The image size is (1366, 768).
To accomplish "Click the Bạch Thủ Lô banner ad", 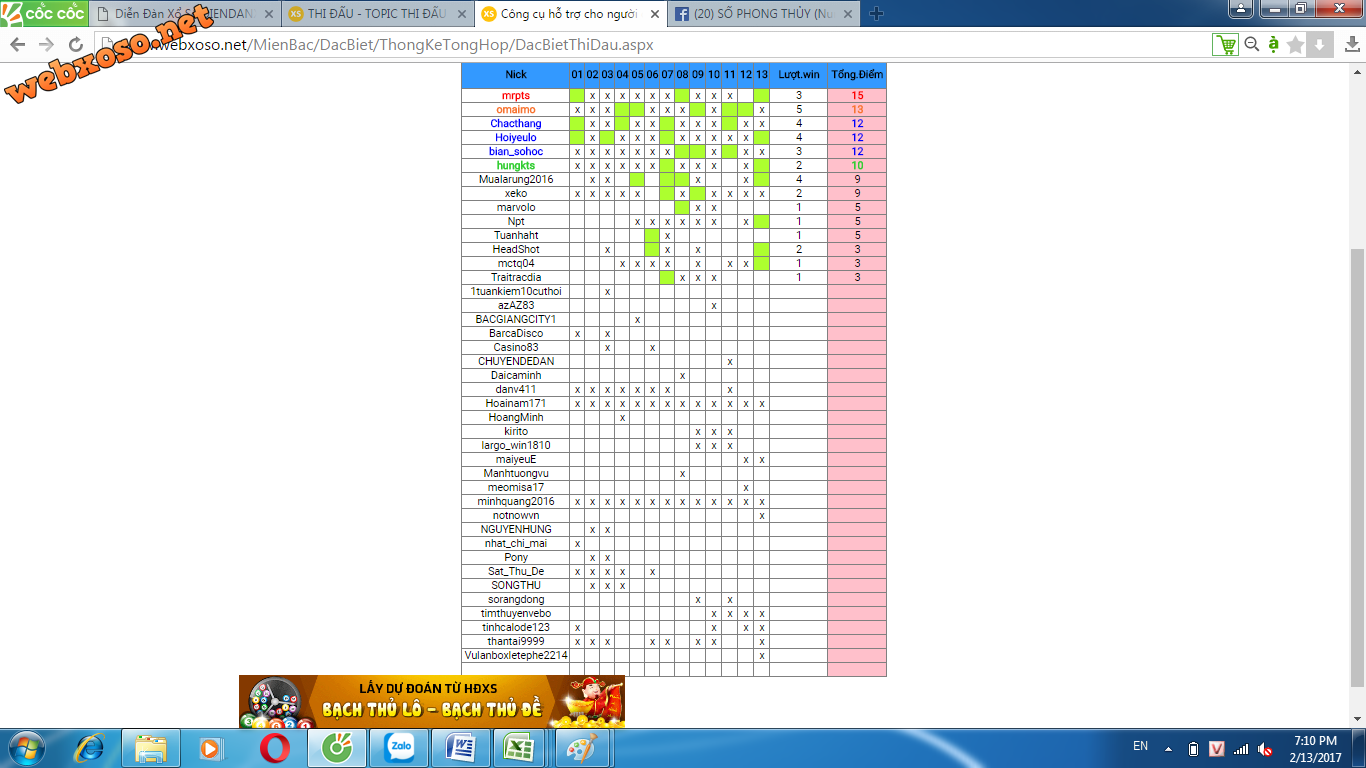I will click(432, 701).
